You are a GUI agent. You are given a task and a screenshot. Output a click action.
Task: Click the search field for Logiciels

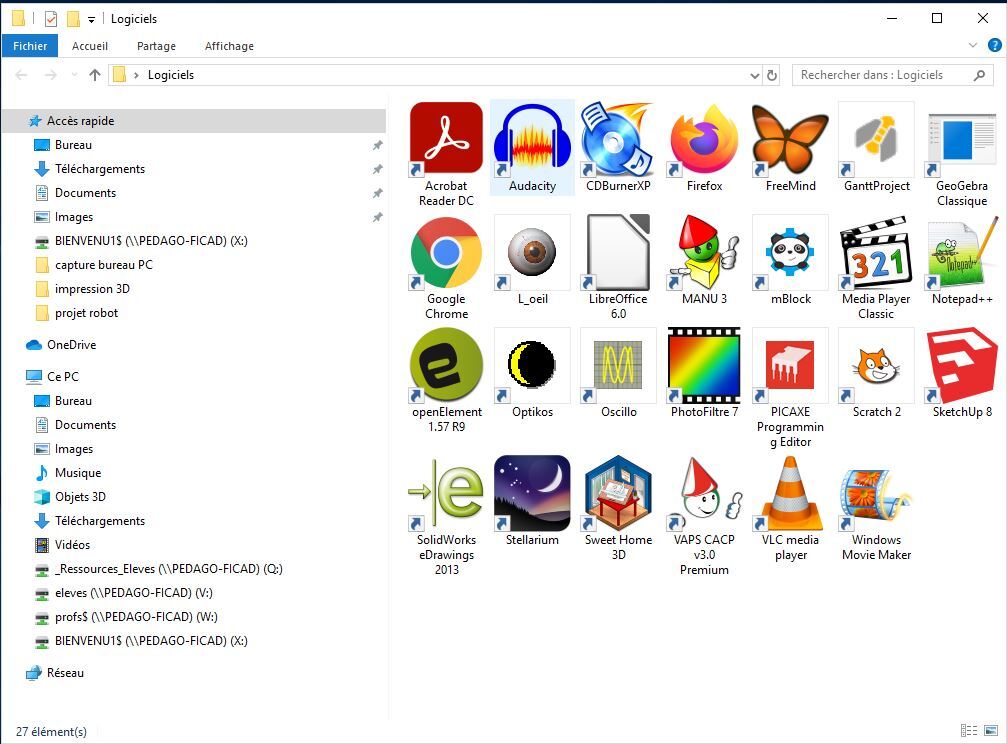pos(892,75)
